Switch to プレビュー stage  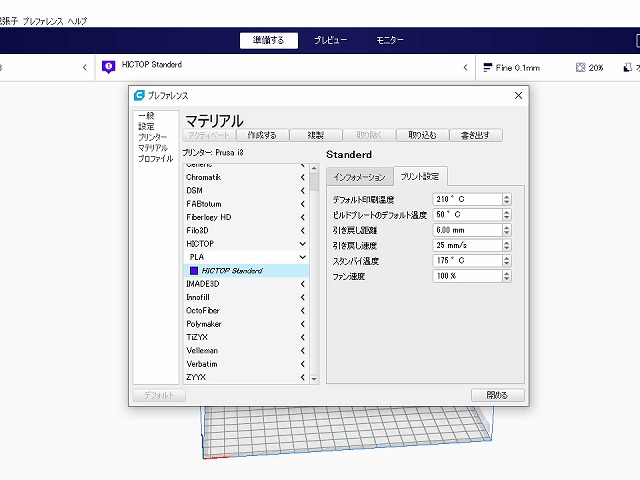pyautogui.click(x=330, y=40)
